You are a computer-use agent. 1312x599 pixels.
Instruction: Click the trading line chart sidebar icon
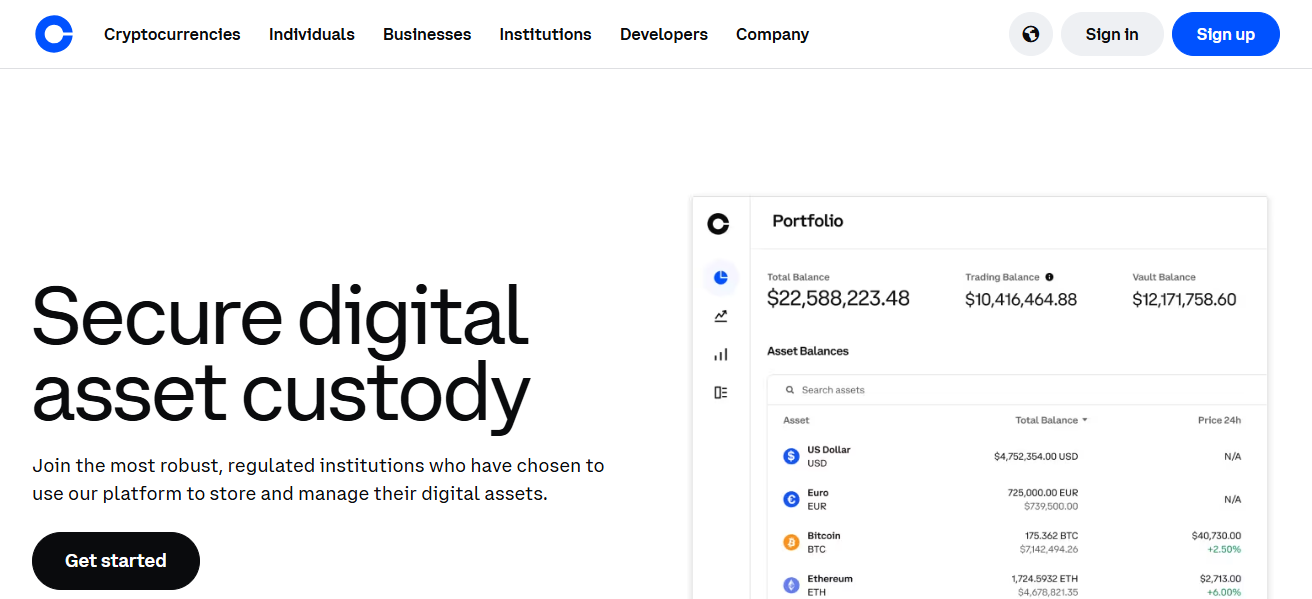[721, 315]
